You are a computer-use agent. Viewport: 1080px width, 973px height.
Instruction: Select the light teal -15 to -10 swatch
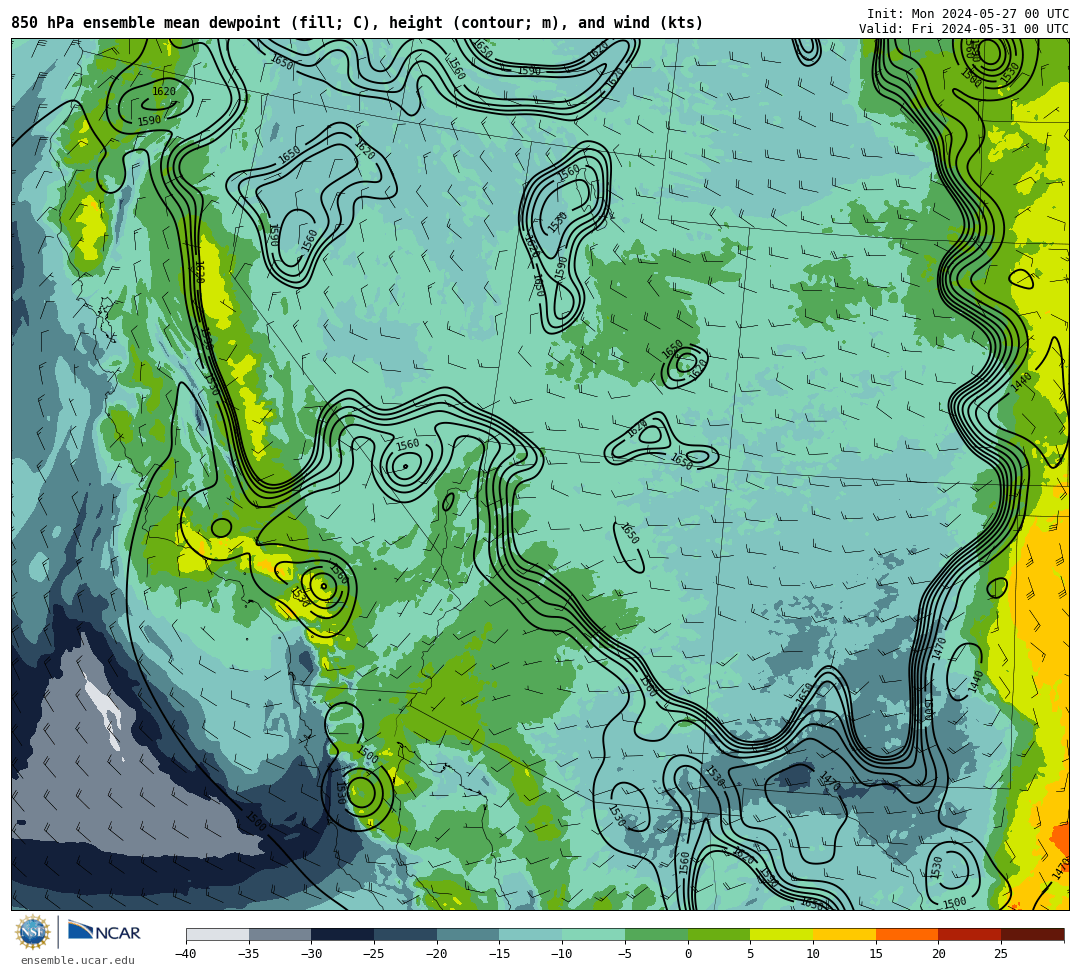click(531, 934)
